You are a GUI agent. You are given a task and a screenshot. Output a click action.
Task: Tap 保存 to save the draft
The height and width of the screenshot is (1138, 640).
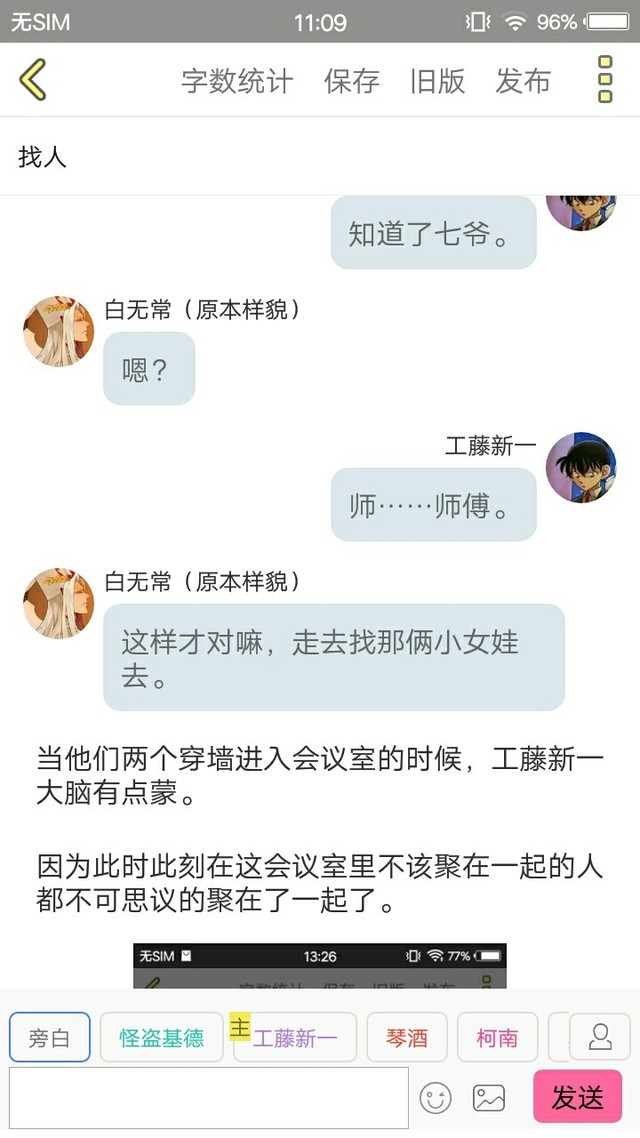(x=352, y=80)
